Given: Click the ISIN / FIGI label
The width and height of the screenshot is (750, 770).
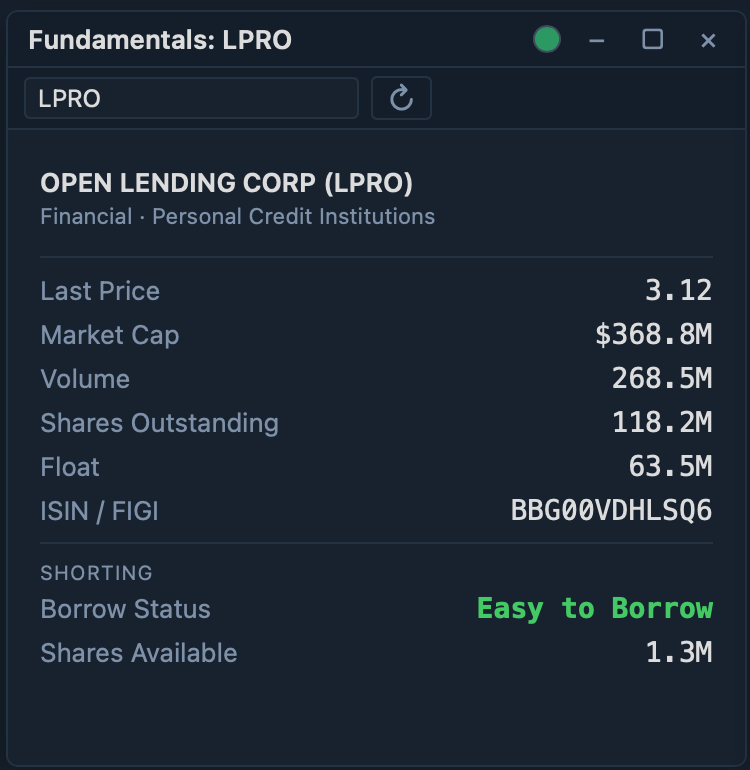Looking at the screenshot, I should coord(99,511).
